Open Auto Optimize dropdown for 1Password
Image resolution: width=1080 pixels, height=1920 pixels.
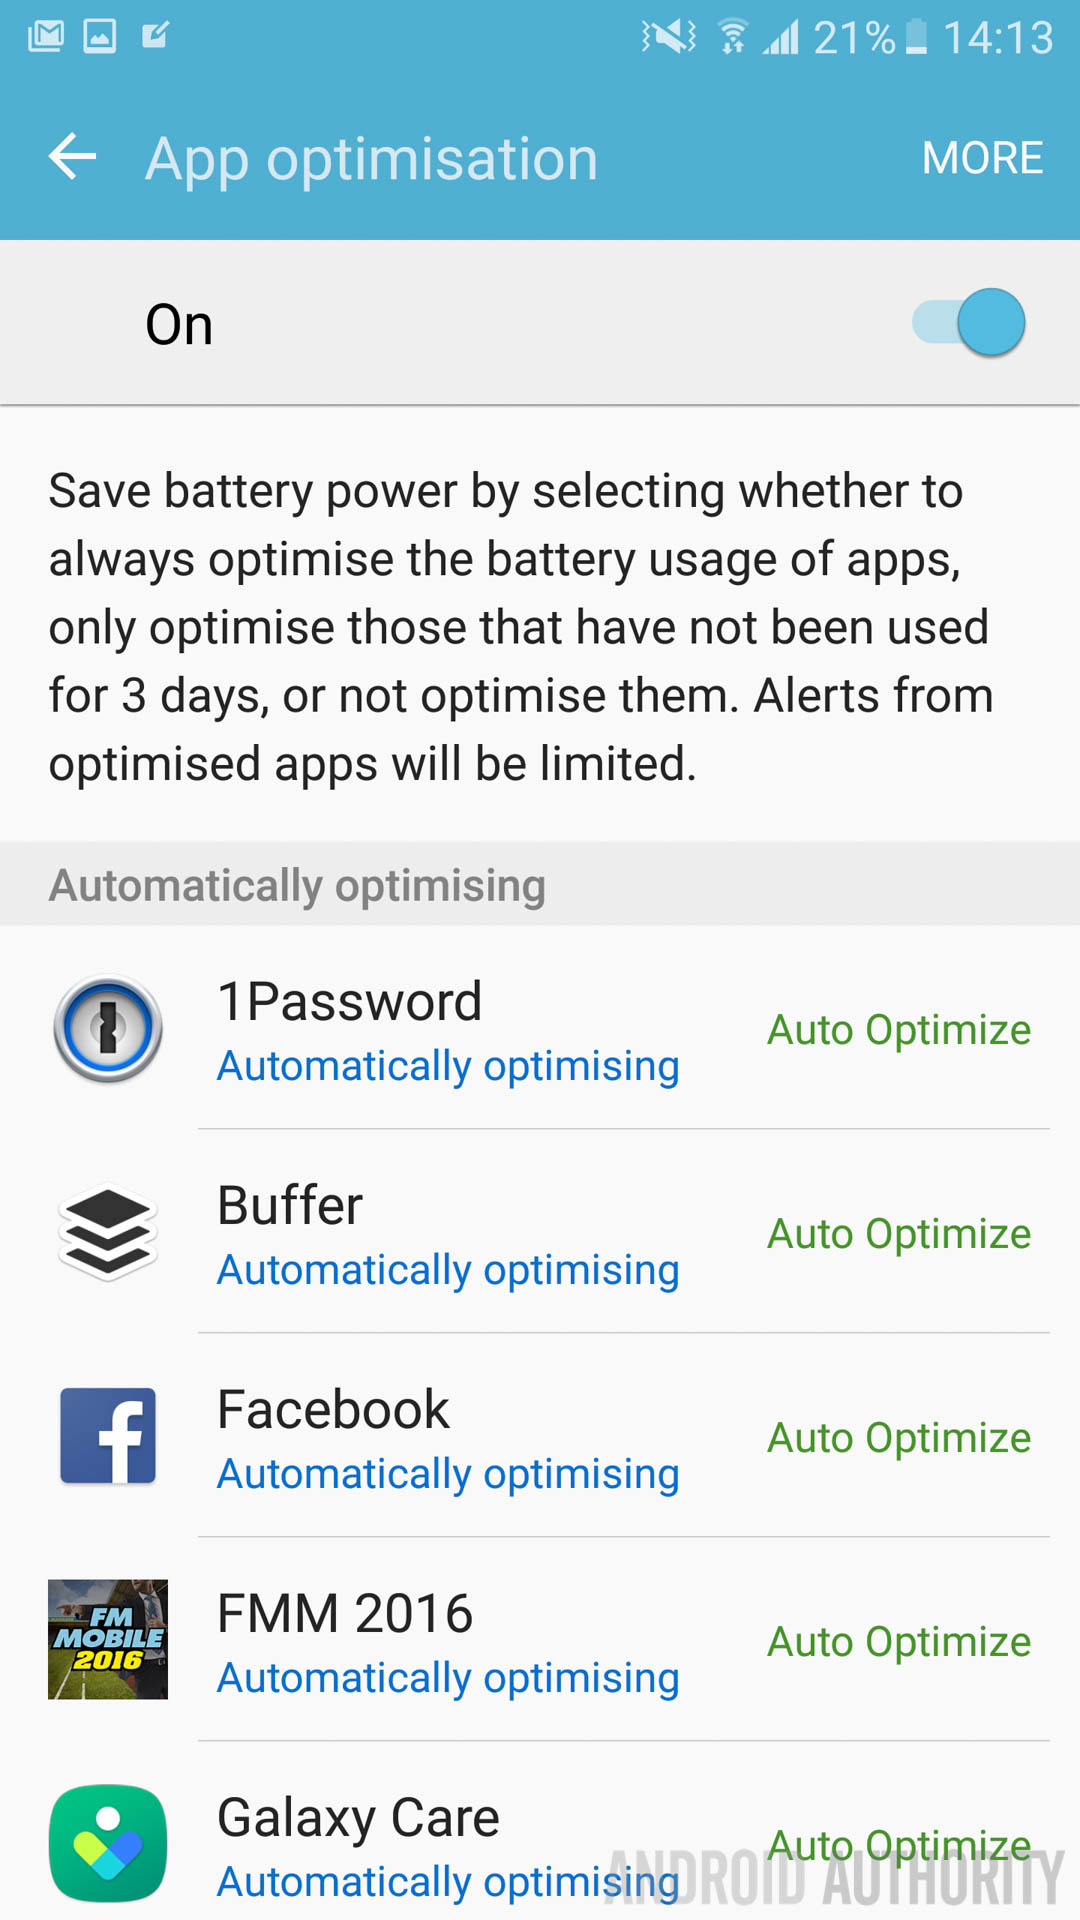coord(898,1030)
